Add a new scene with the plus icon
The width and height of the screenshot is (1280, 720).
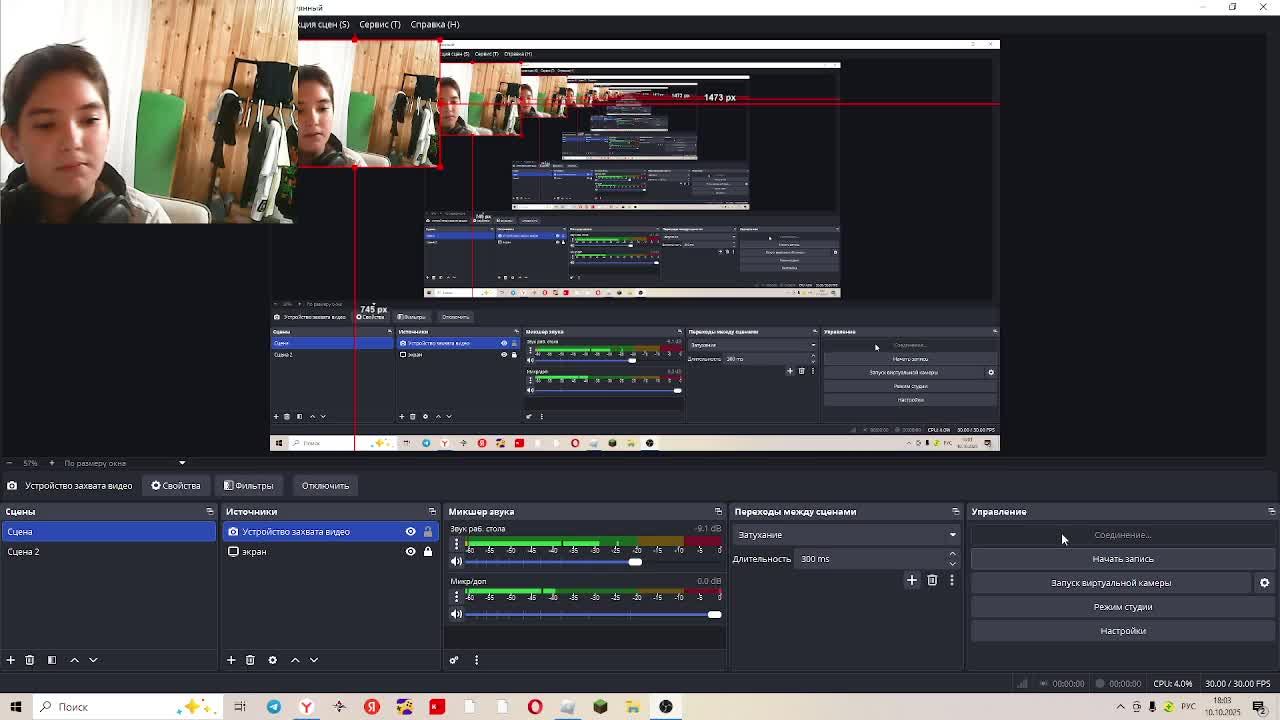pyautogui.click(x=10, y=660)
